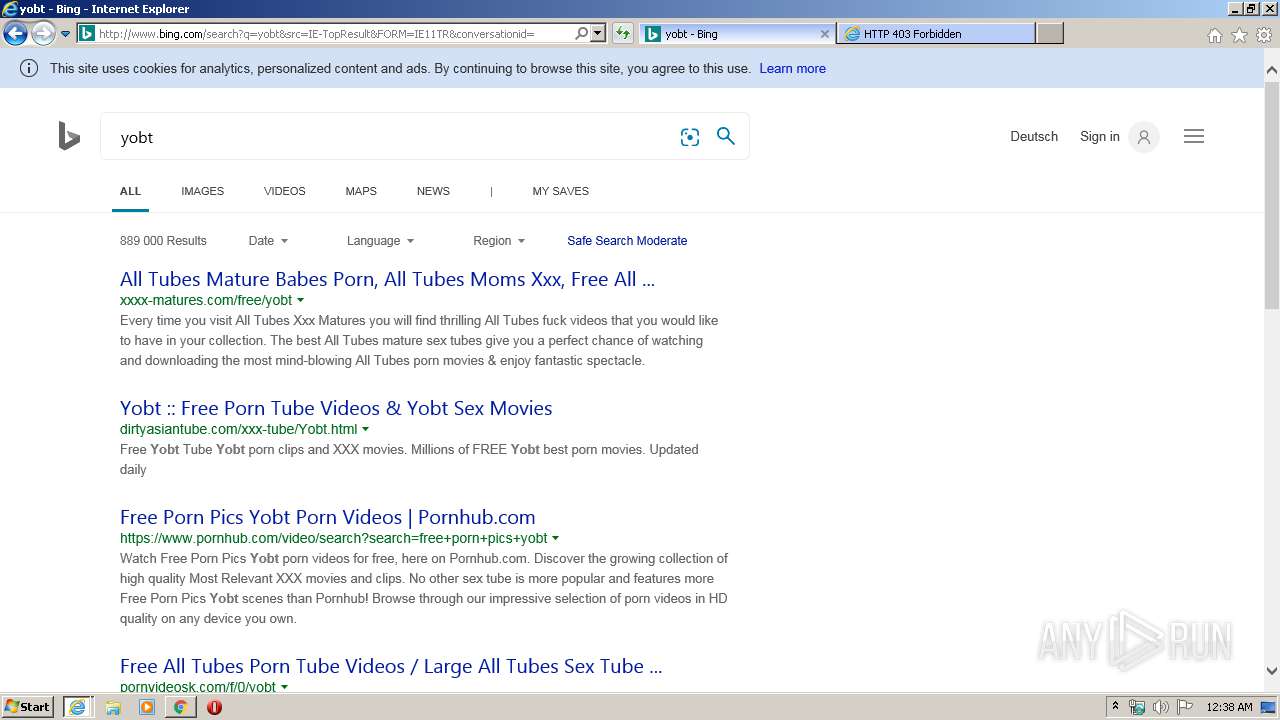Viewport: 1280px width, 720px height.
Task: Expand arrow next to dirtyasiantube.com URL
Action: [365, 429]
